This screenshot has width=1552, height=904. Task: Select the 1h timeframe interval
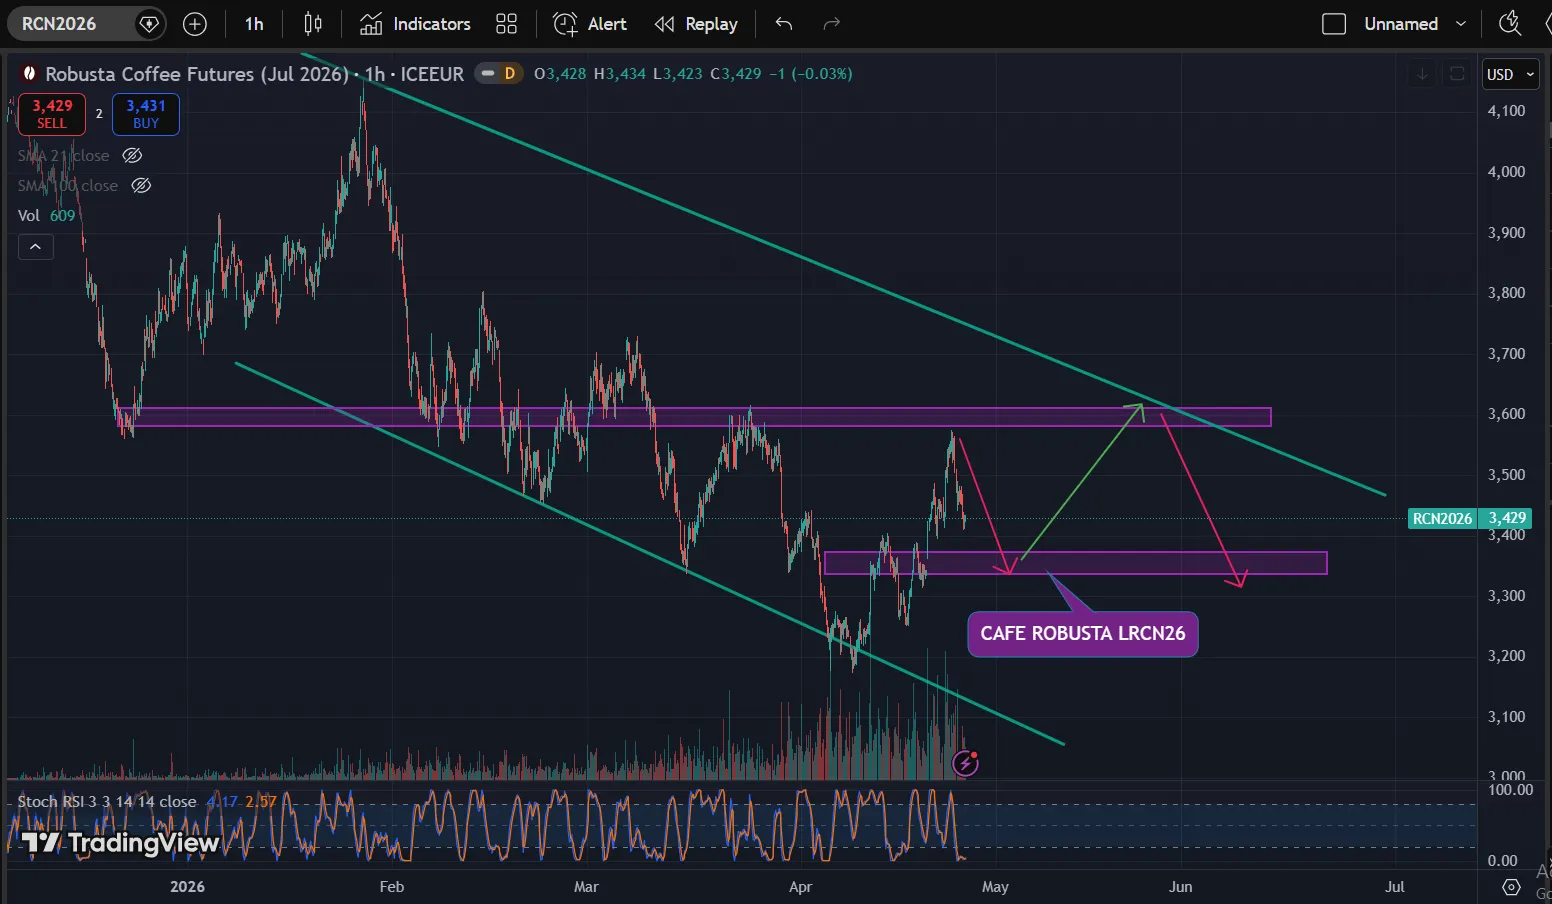click(x=254, y=24)
